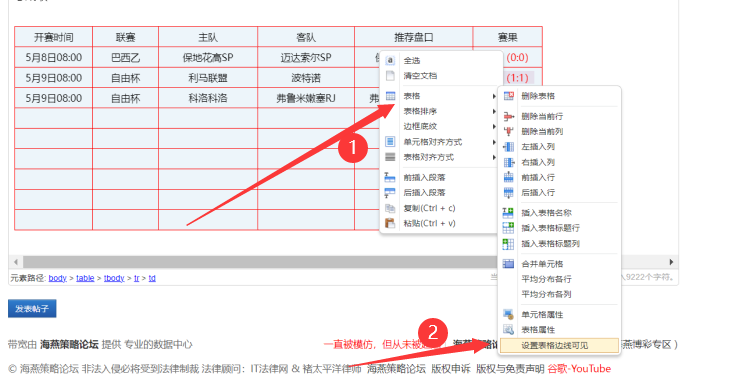This screenshot has height=377, width=743.
Task: Choose the 左插入列 (insert column left) icon
Action: pos(508,147)
